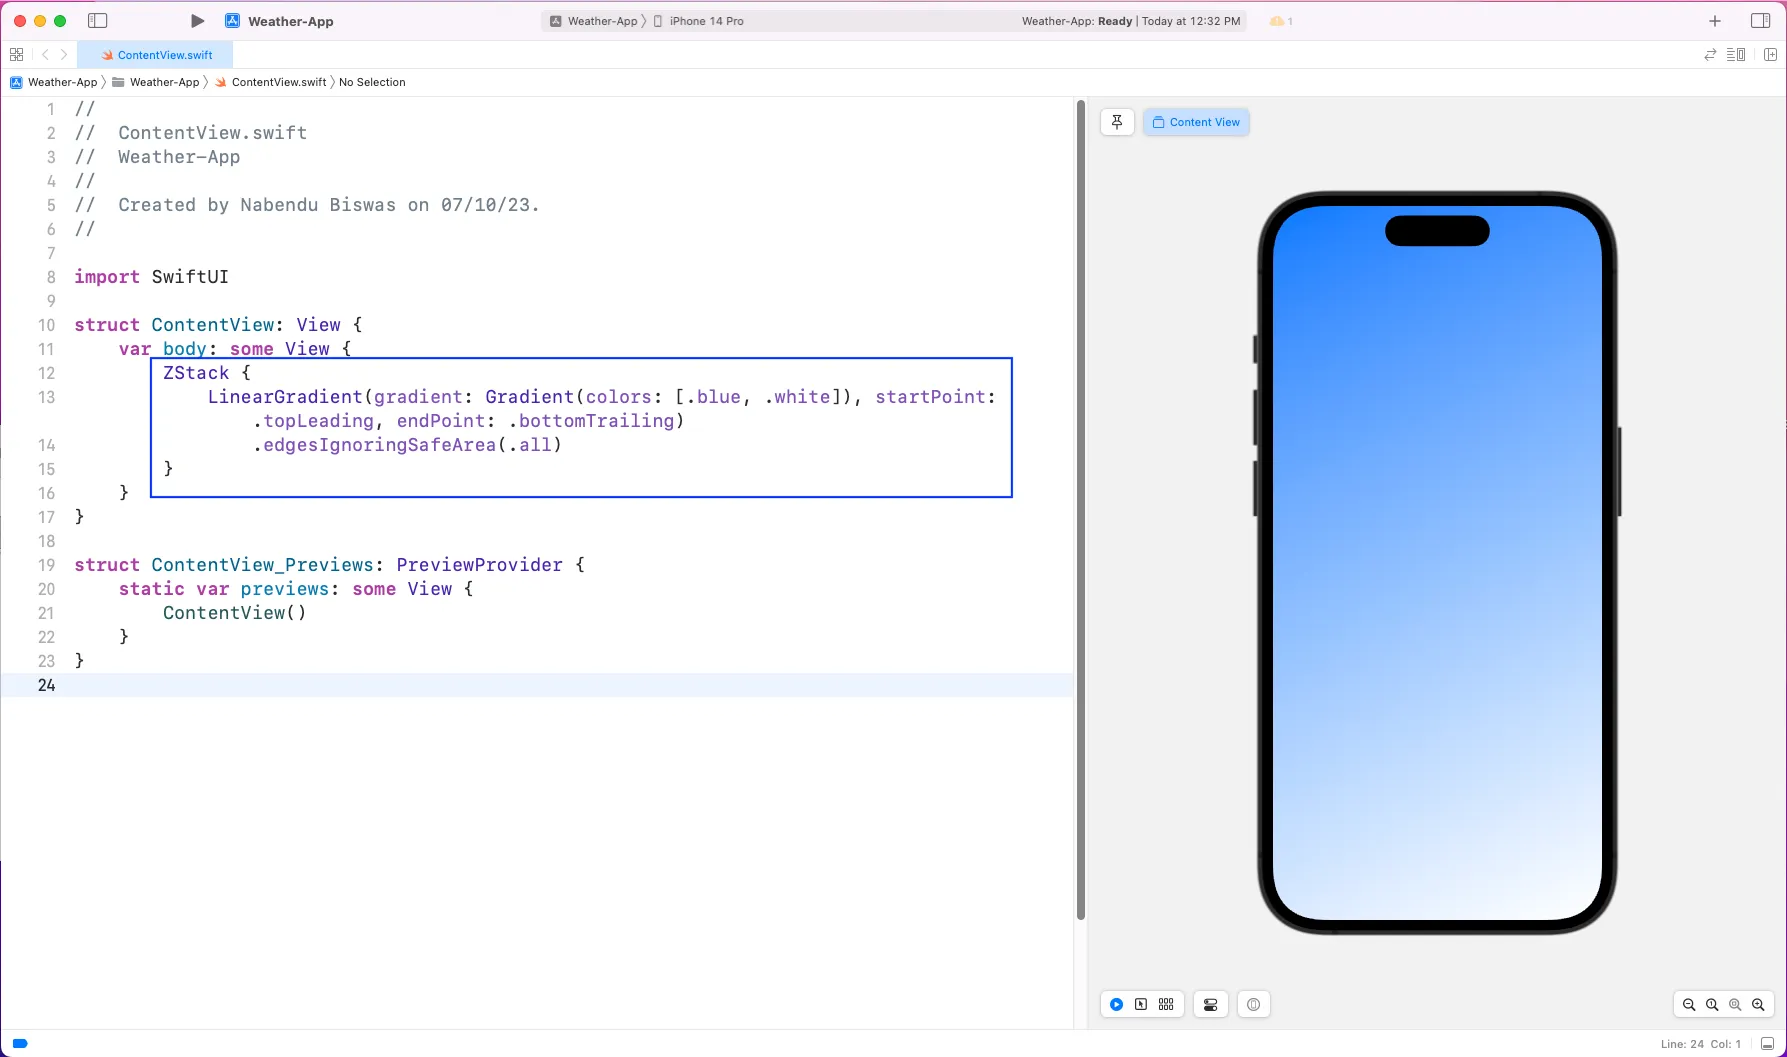Click line number 10 in the gutter
Image resolution: width=1787 pixels, height=1057 pixels.
[x=46, y=325]
